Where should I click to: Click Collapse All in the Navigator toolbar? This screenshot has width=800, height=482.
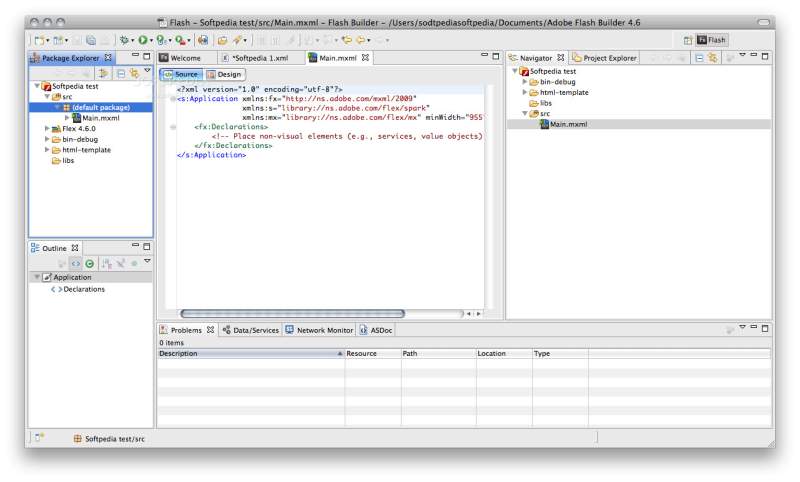point(699,58)
